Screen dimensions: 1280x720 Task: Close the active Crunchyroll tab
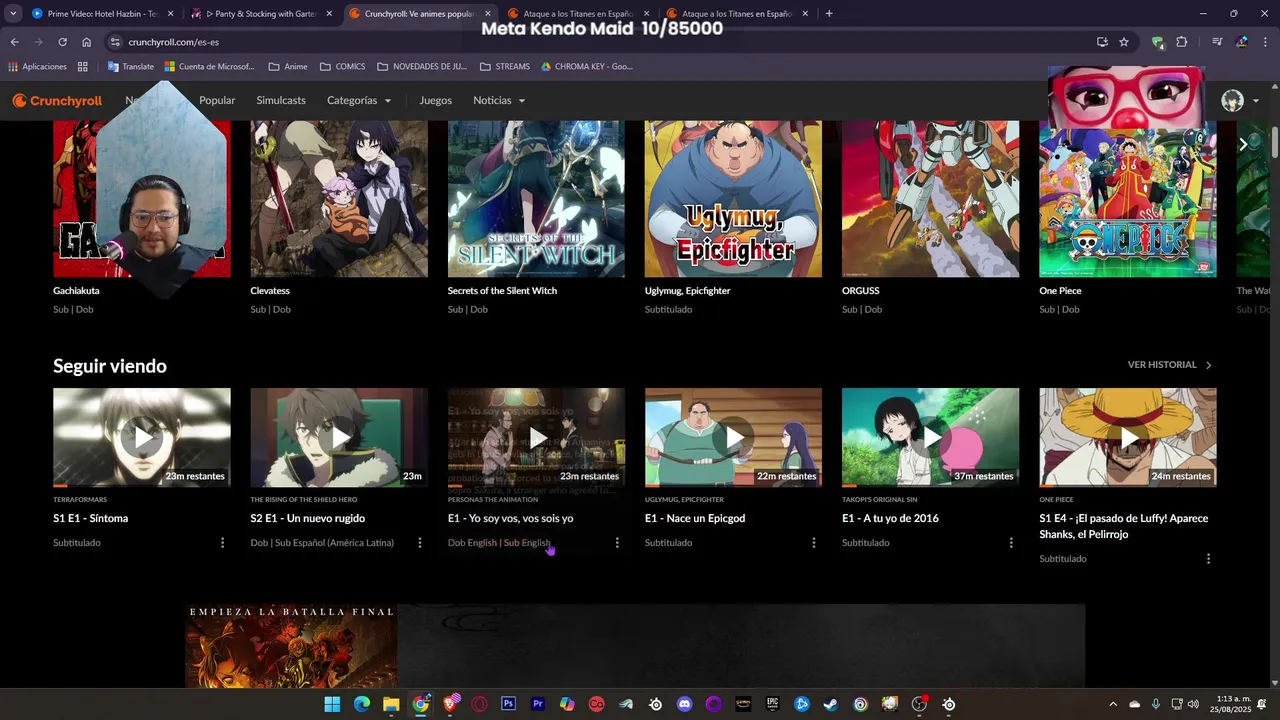tap(488, 14)
